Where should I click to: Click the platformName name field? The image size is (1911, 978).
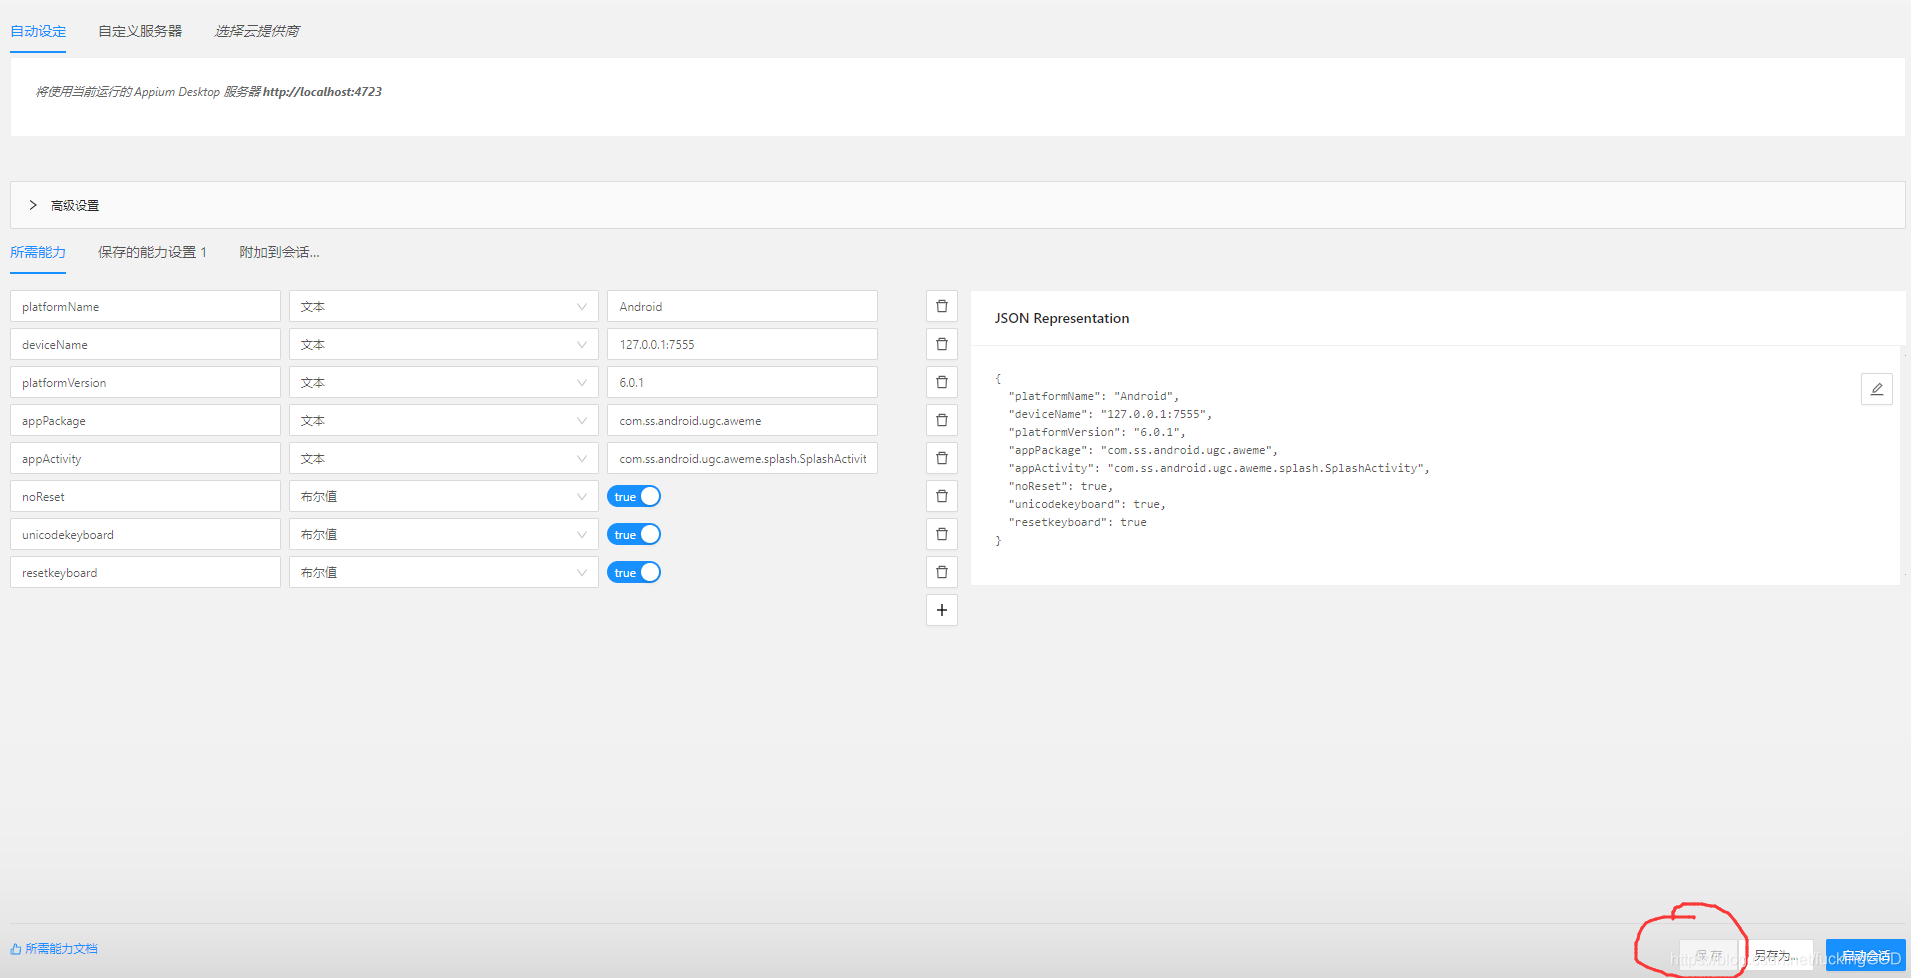pos(145,306)
